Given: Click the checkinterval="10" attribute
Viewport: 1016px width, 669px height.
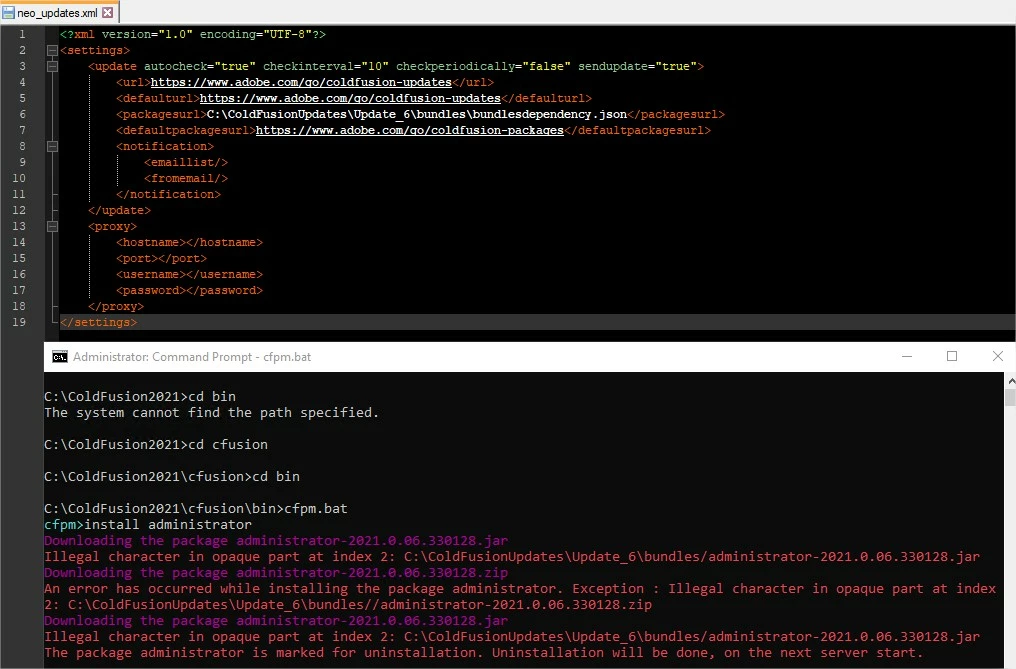Looking at the screenshot, I should click(326, 66).
